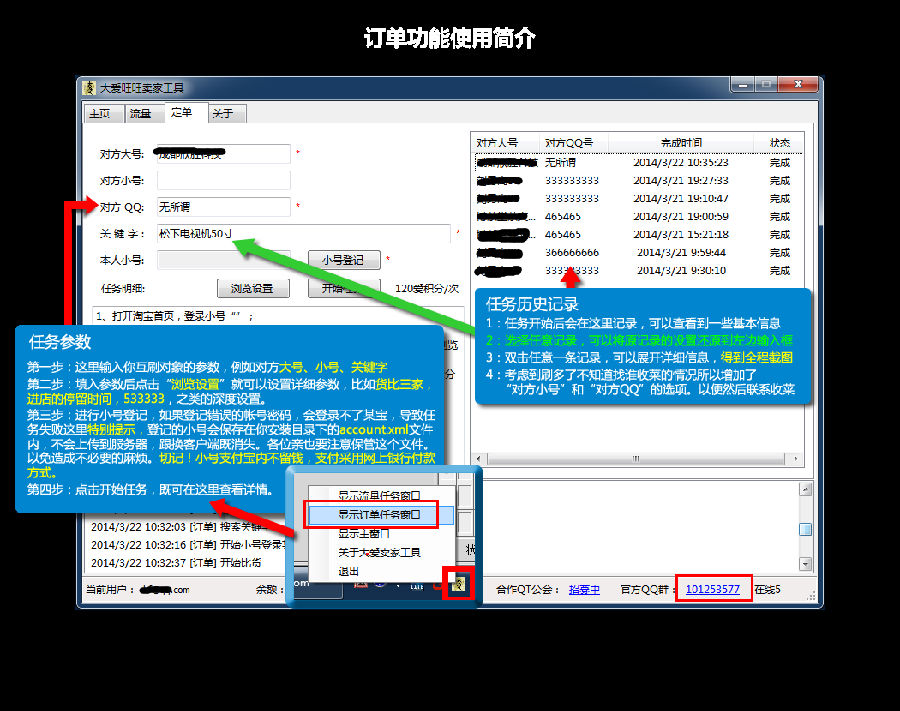The height and width of the screenshot is (711, 900).
Task: Click the 浏览设置 button
Action: point(252,288)
